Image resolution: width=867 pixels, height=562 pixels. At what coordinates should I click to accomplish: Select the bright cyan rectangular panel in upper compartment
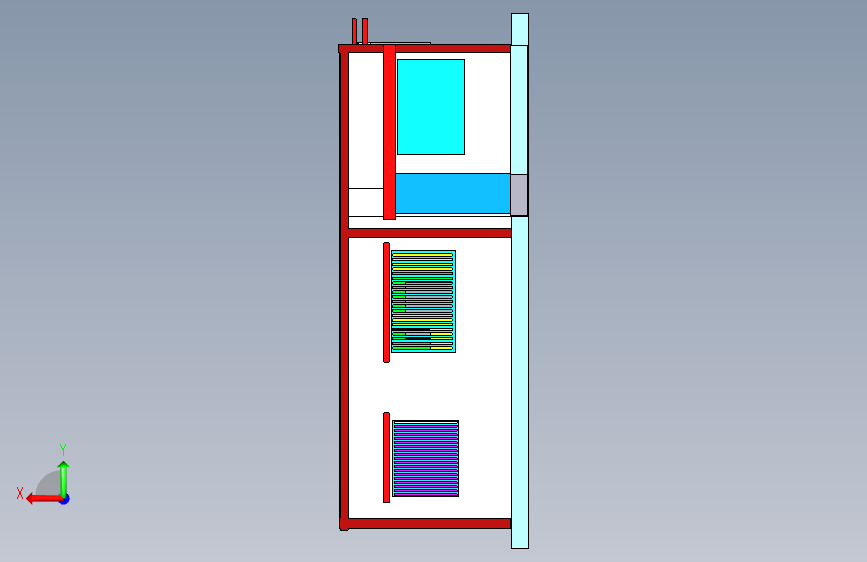point(431,107)
